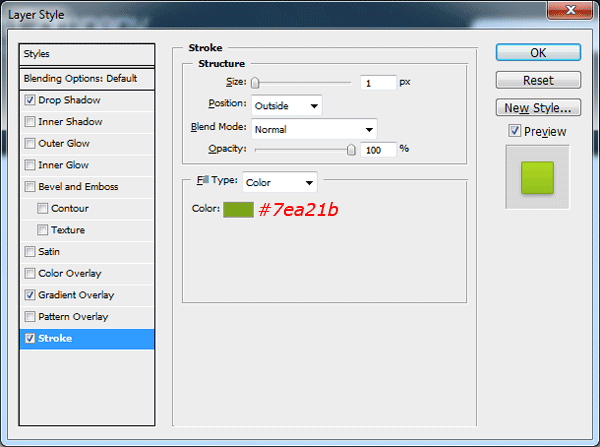The height and width of the screenshot is (447, 600).
Task: Enable the Inner Glow checkbox
Action: (x=30, y=165)
